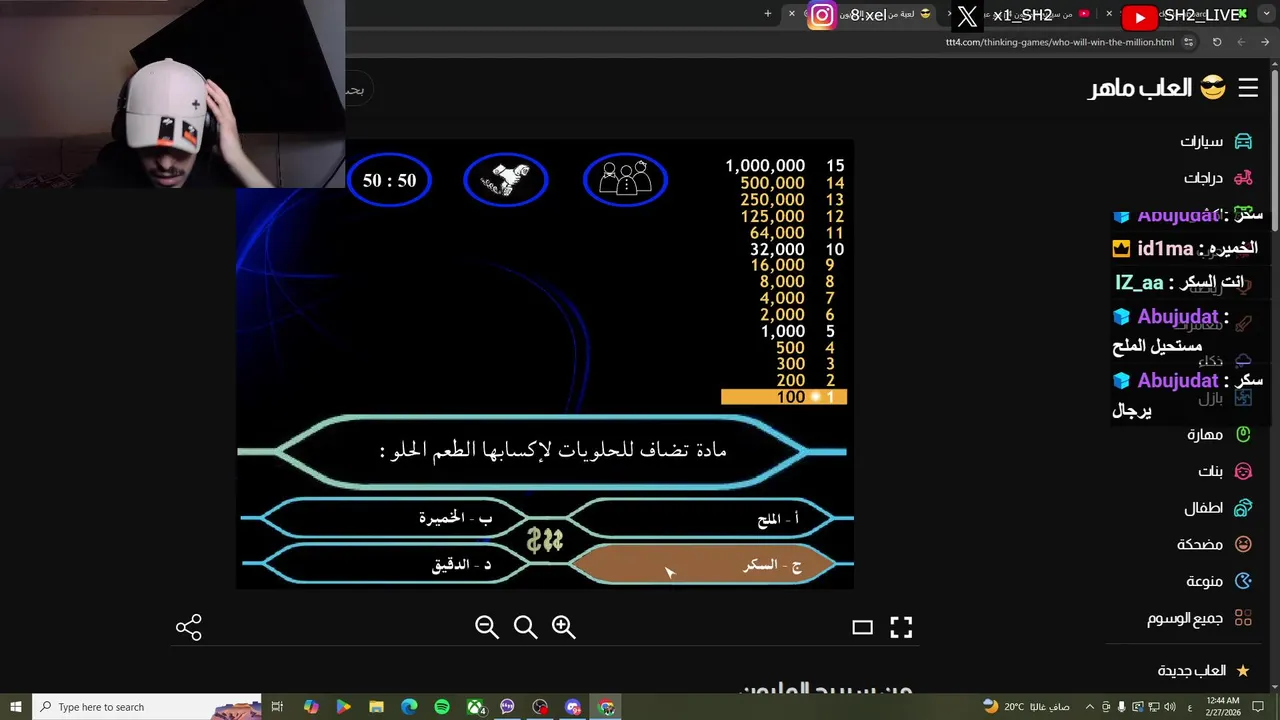Open Spotify from the taskbar

click(x=442, y=707)
